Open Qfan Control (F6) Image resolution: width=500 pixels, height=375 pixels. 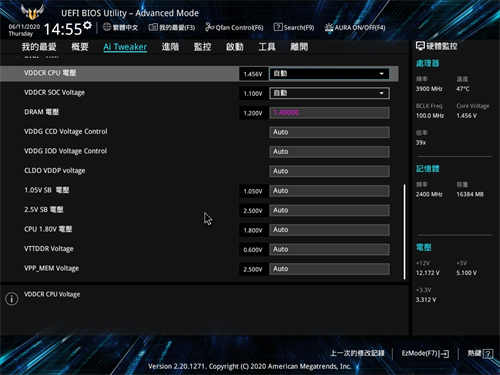234,27
